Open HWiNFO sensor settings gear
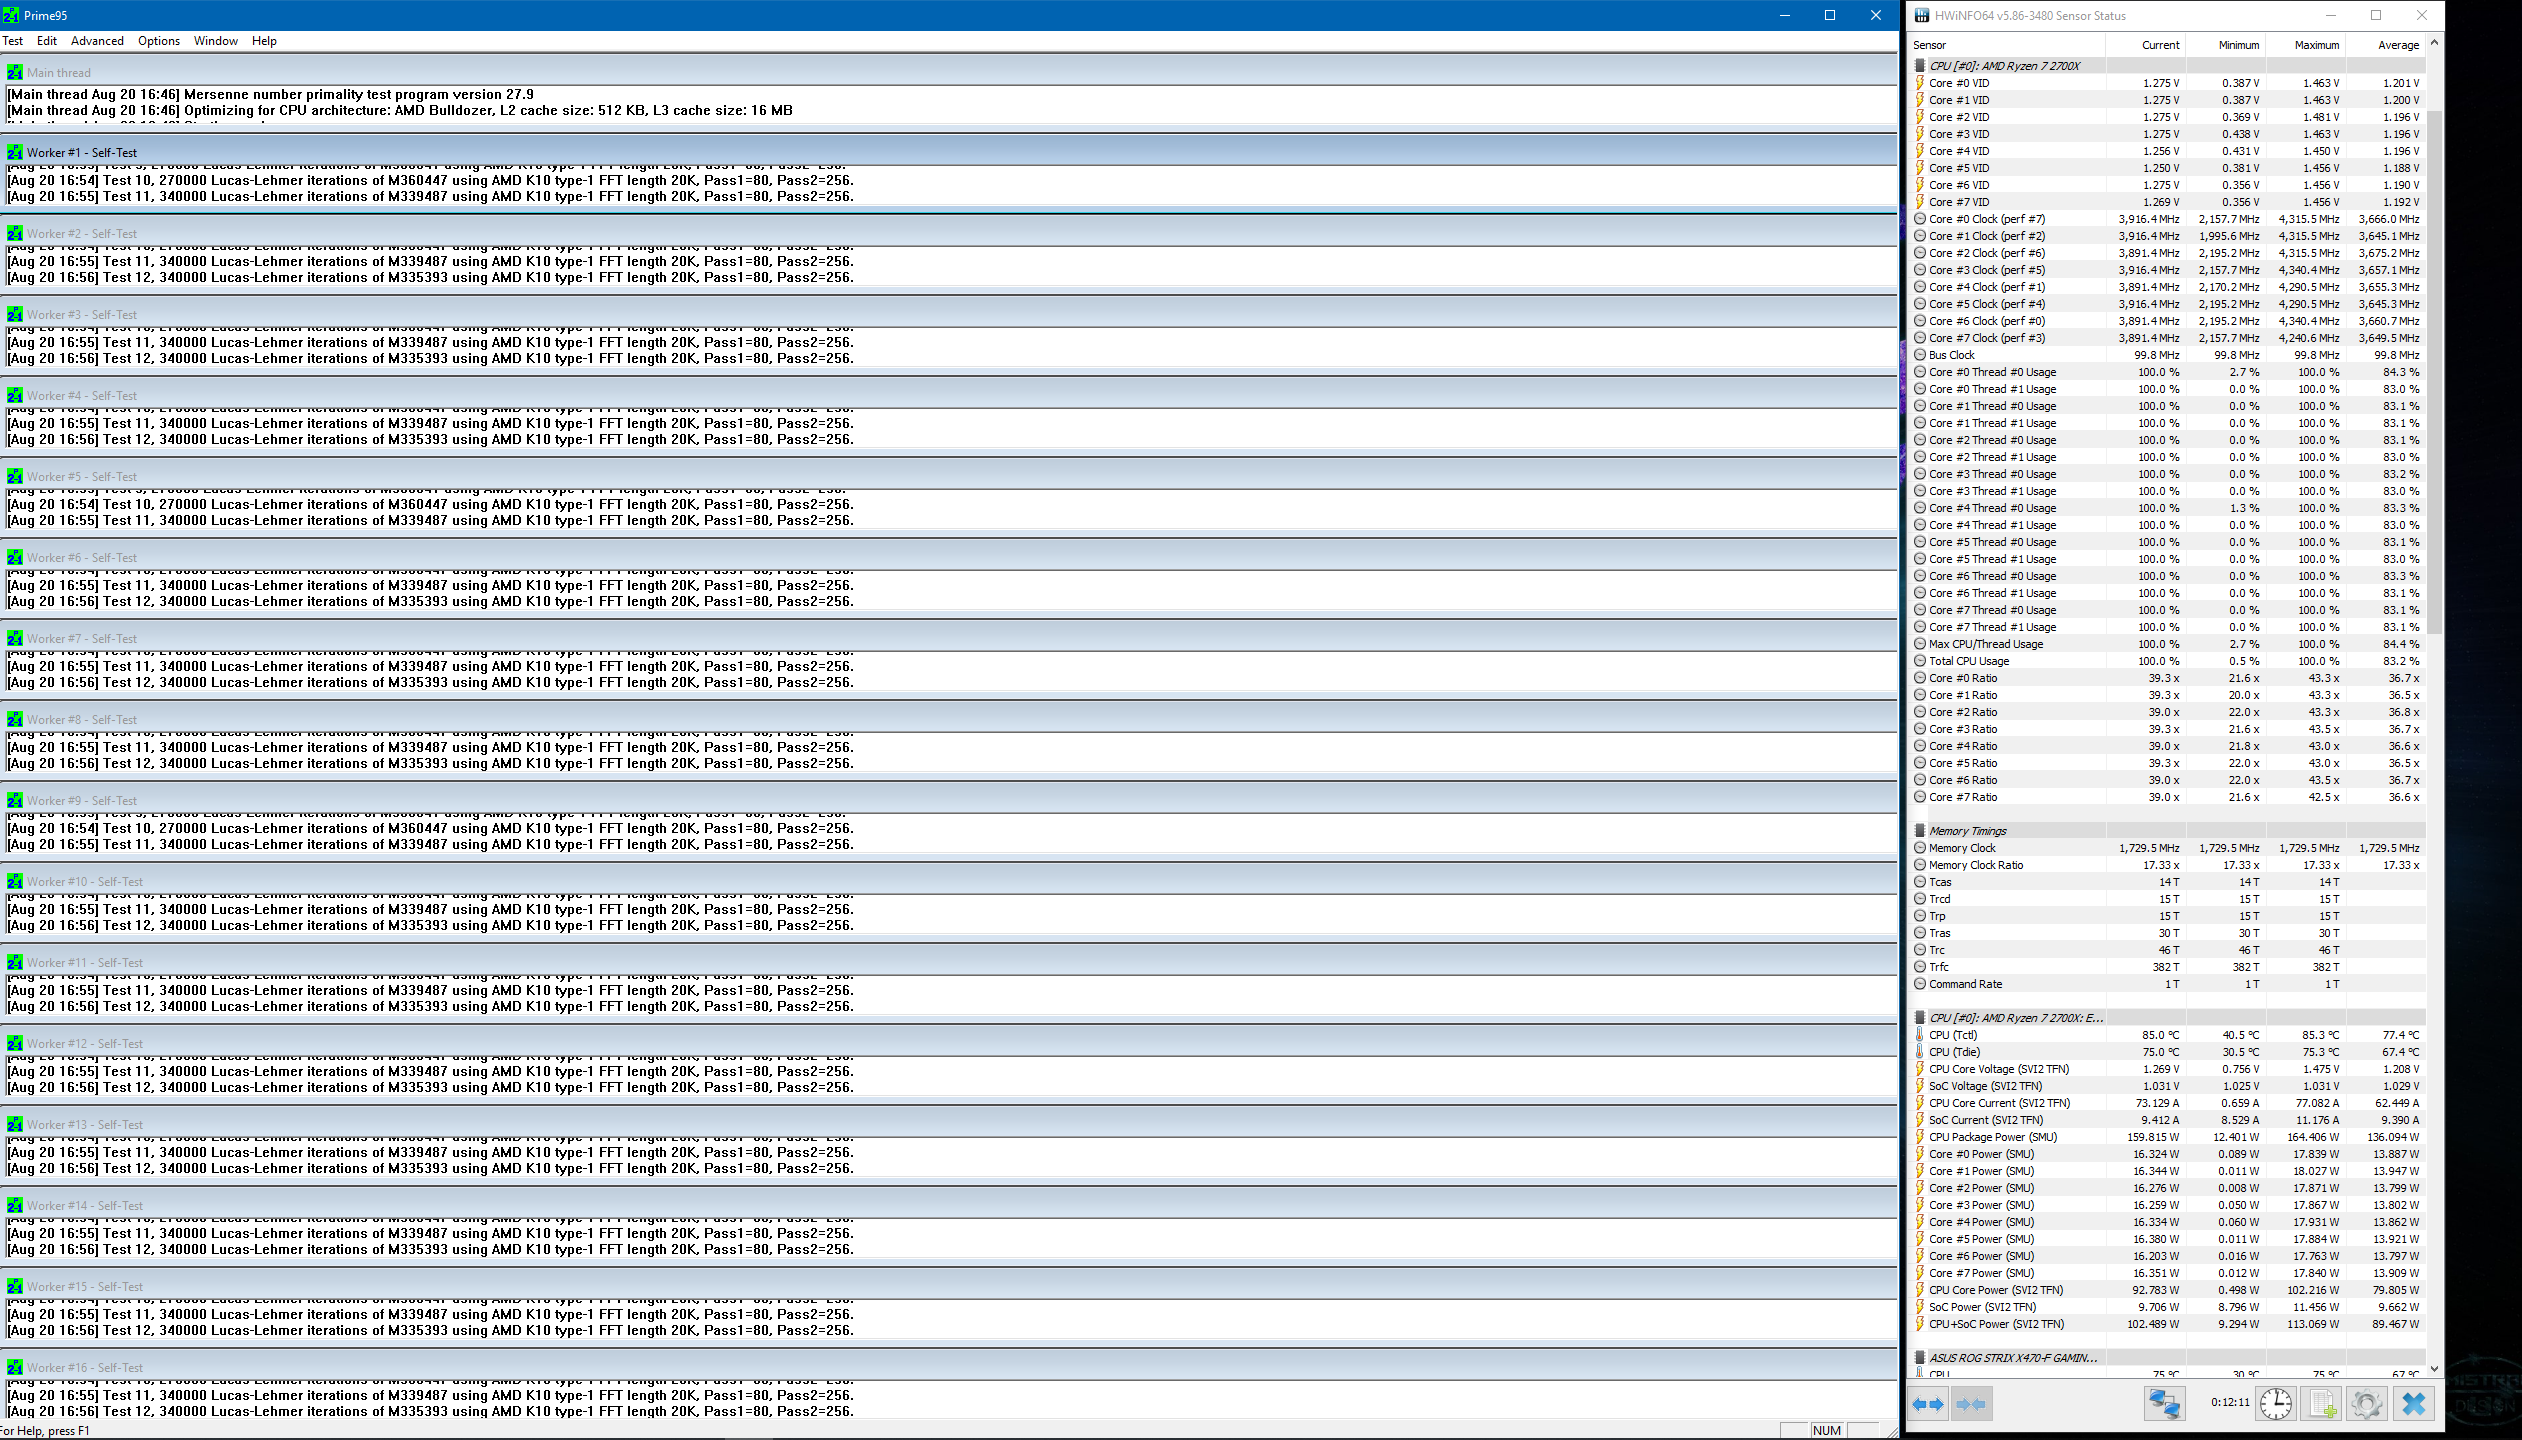The height and width of the screenshot is (1440, 2522). (2366, 1404)
